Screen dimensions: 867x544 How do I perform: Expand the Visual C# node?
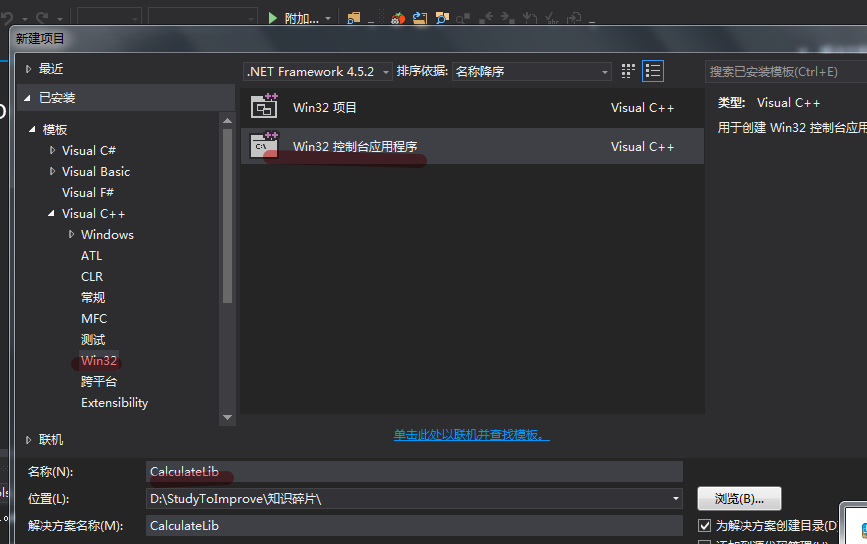click(x=53, y=150)
